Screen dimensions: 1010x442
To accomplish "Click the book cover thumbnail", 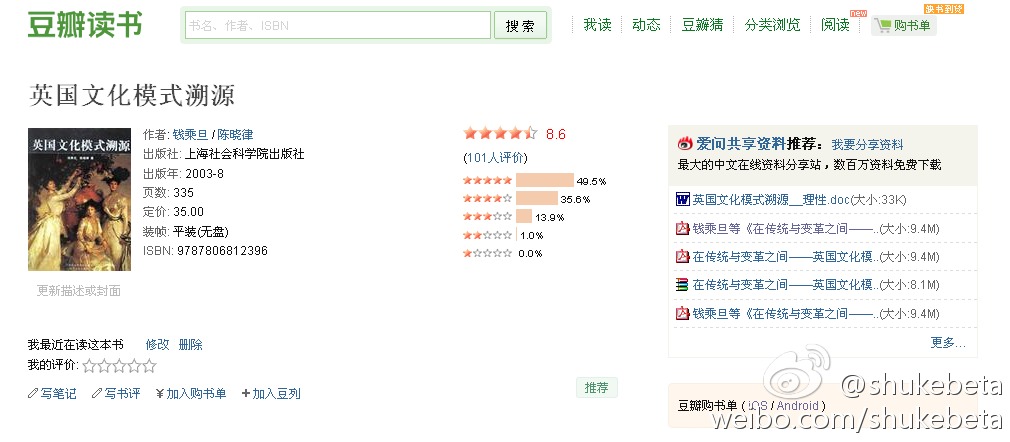I will (x=65, y=199).
